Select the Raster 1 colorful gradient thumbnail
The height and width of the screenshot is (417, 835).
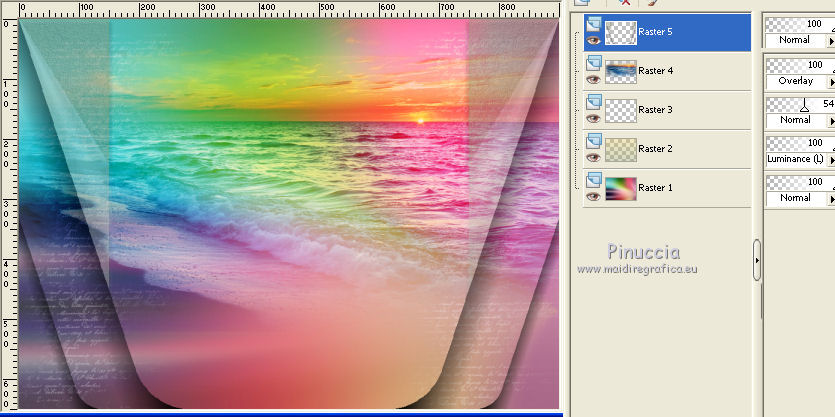pyautogui.click(x=621, y=189)
